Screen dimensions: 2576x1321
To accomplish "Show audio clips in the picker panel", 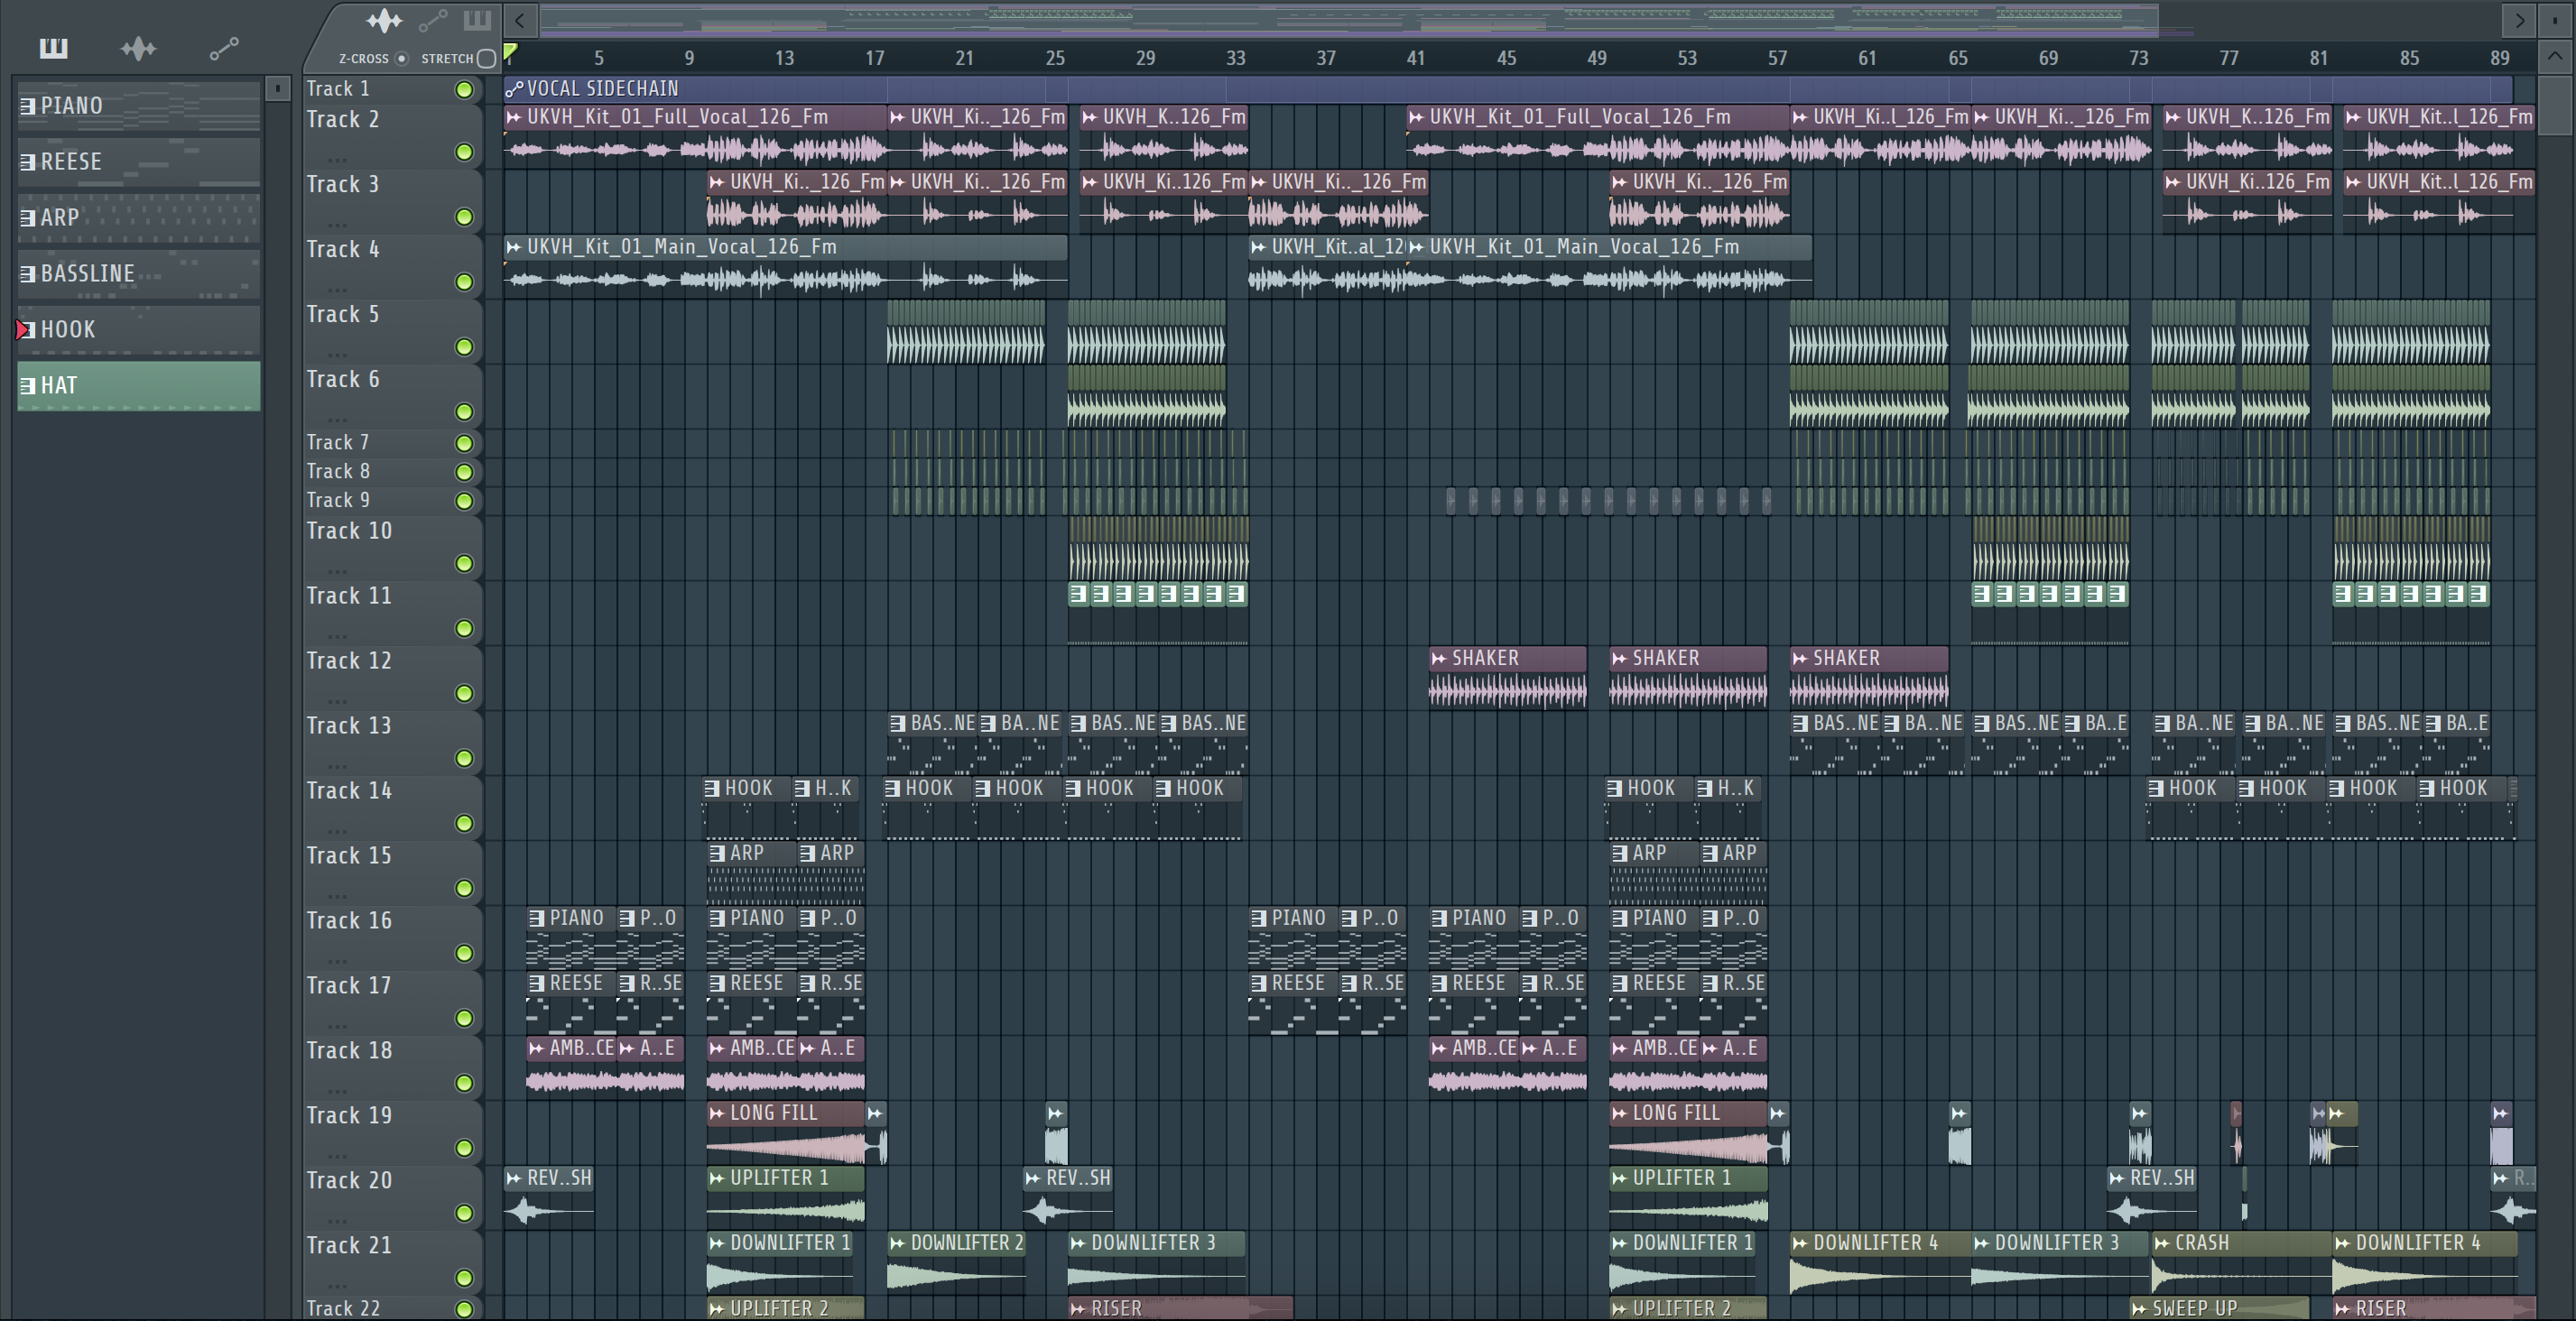I will click(x=138, y=47).
